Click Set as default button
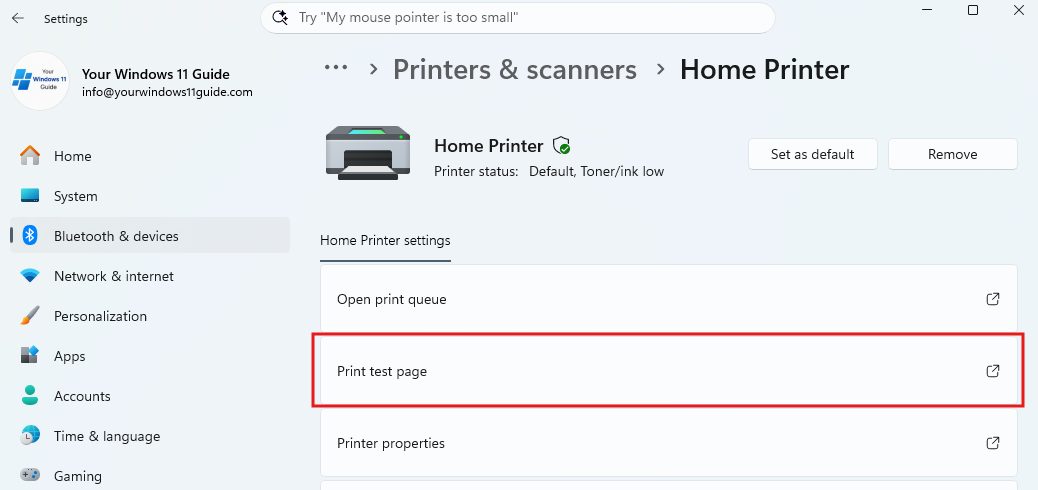 pyautogui.click(x=812, y=154)
